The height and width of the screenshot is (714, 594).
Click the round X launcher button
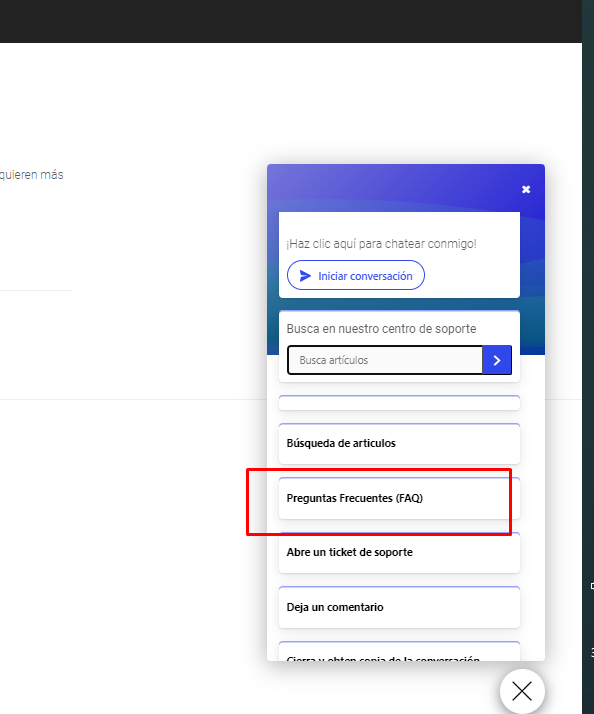tap(522, 691)
